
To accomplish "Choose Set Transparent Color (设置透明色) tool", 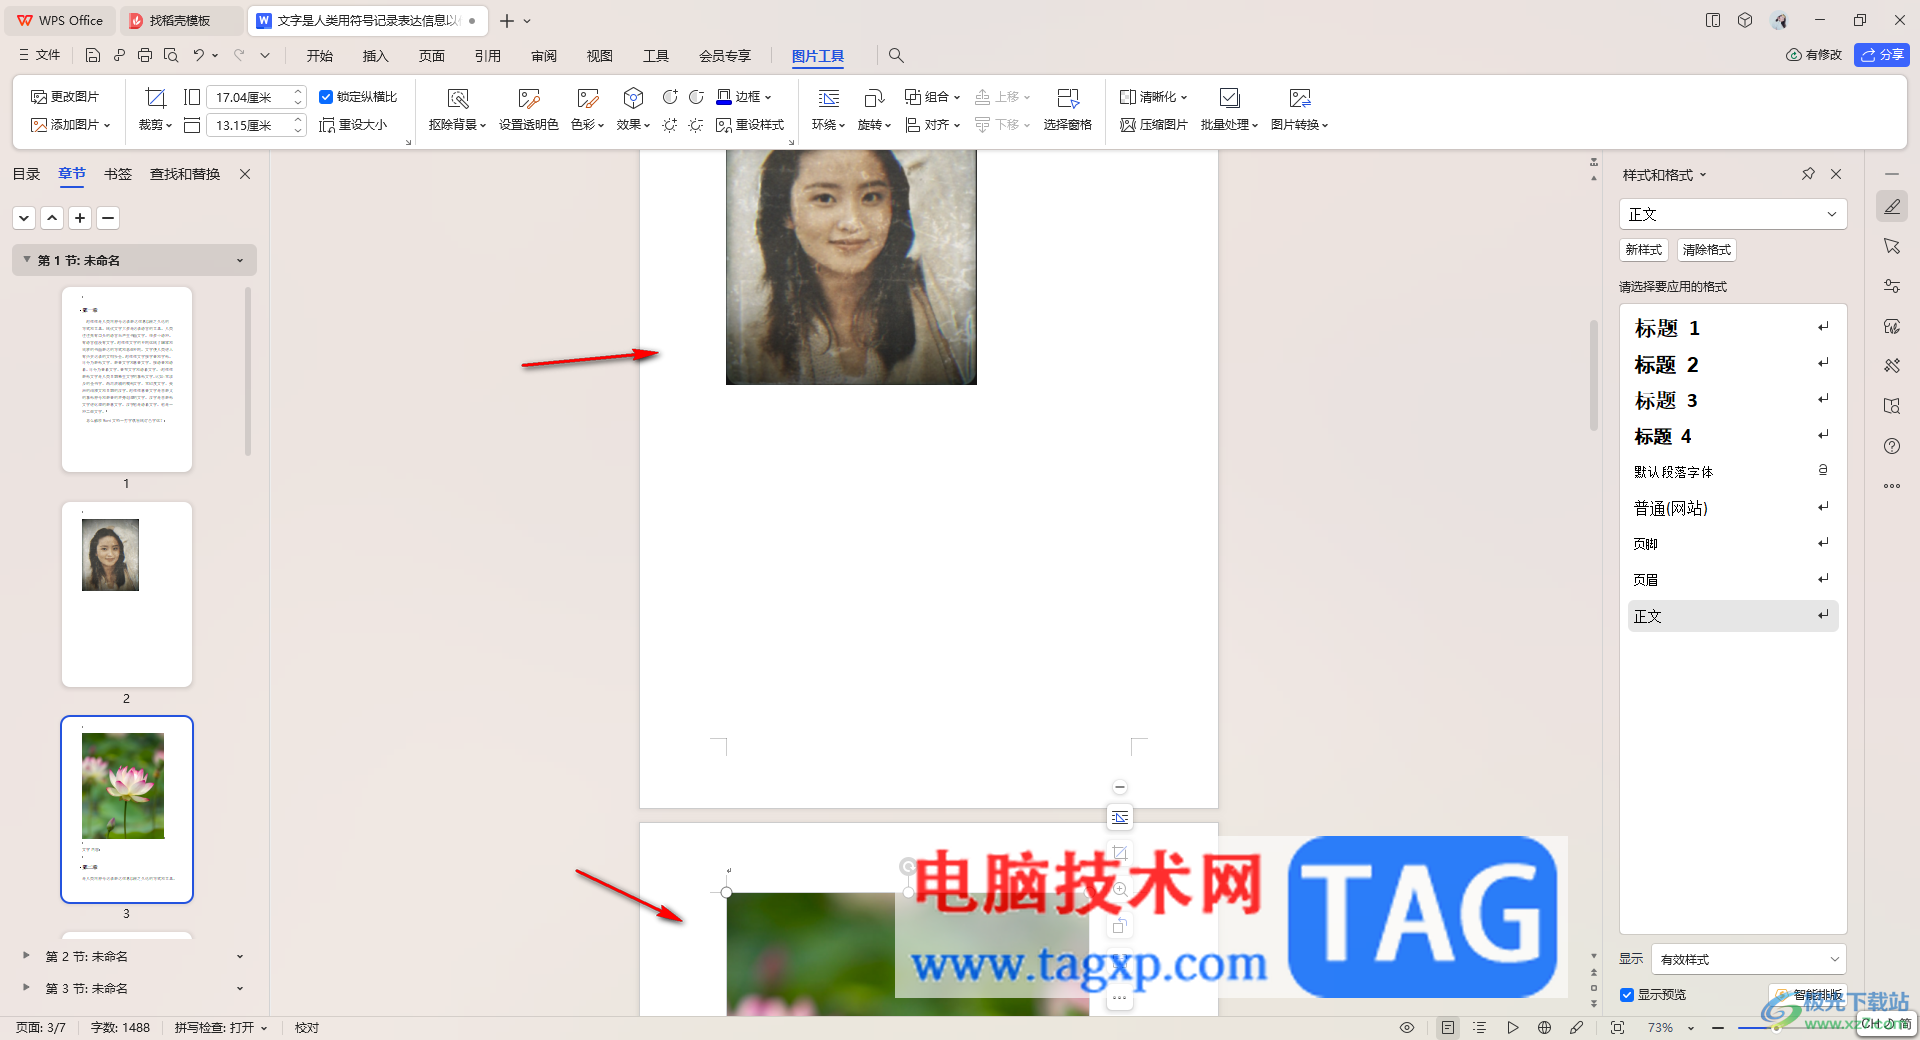I will tap(528, 109).
